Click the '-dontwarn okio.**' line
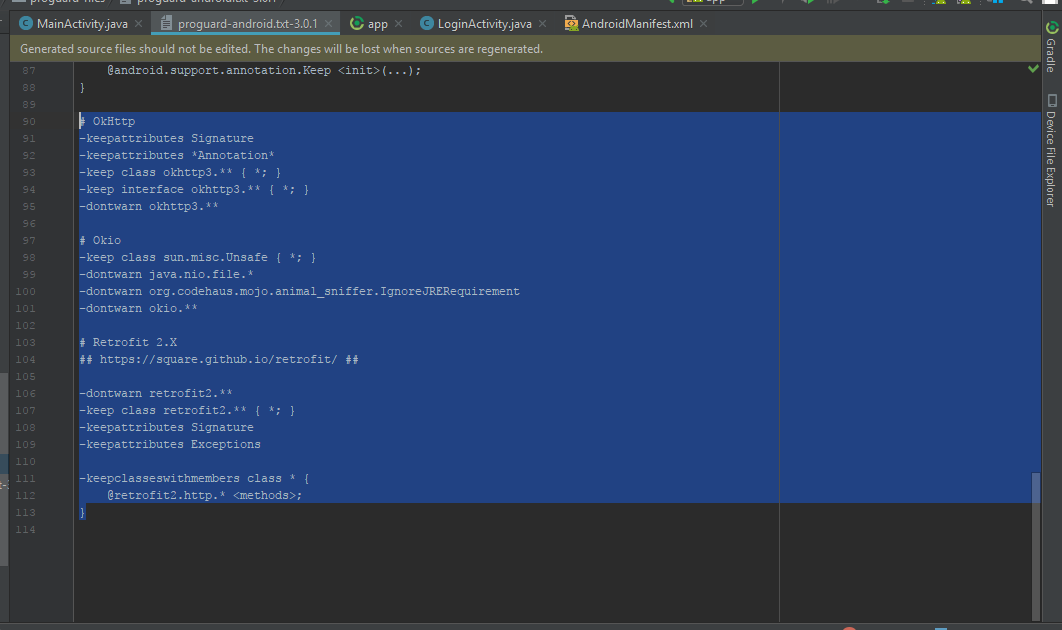 point(138,308)
